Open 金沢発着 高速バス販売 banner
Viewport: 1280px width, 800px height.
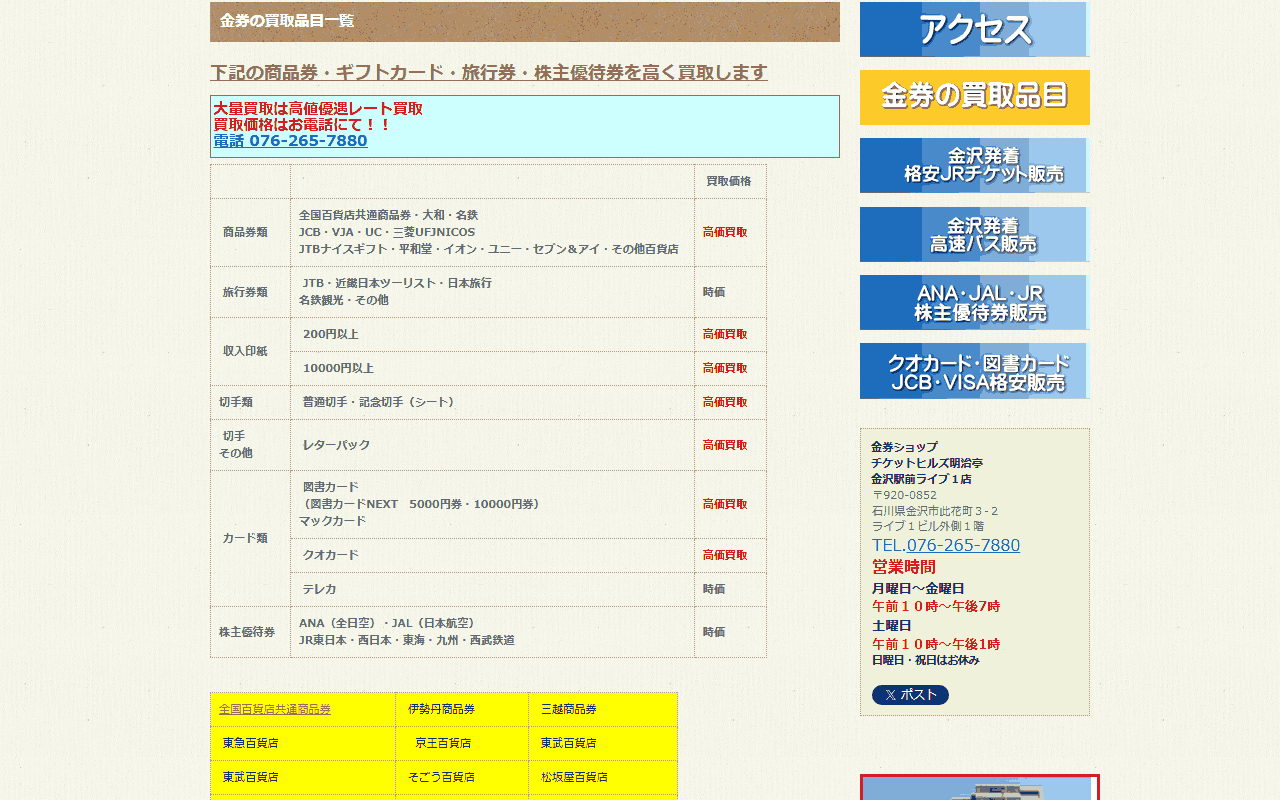974,234
